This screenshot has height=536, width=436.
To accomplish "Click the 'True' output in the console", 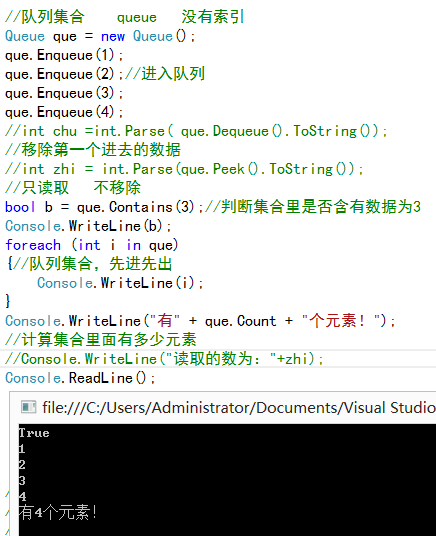I will (34, 433).
